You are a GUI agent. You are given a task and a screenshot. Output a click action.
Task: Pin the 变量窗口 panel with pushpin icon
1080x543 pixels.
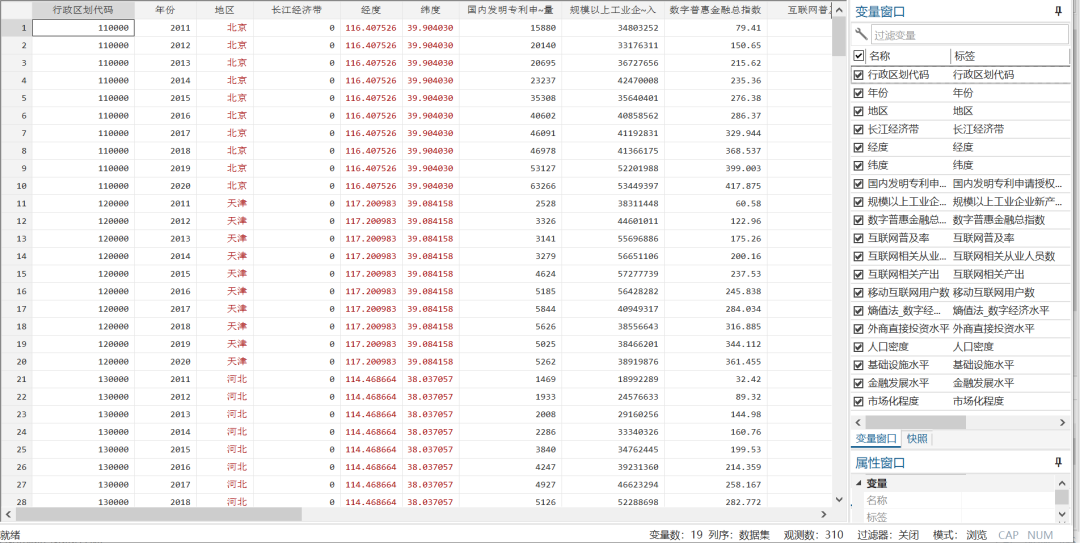tap(1057, 11)
